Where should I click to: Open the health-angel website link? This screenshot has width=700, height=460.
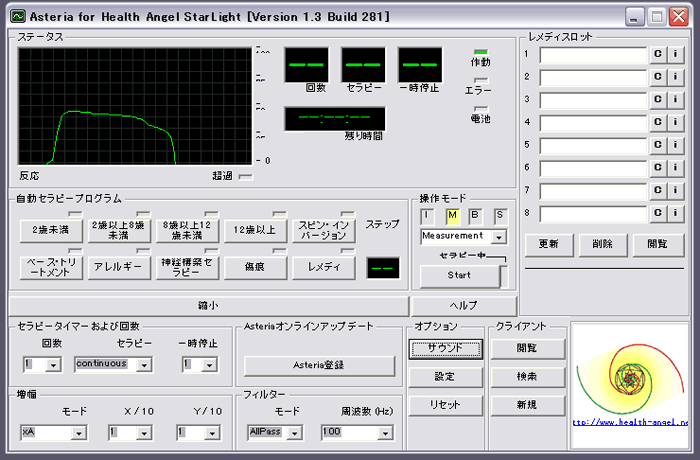630,423
